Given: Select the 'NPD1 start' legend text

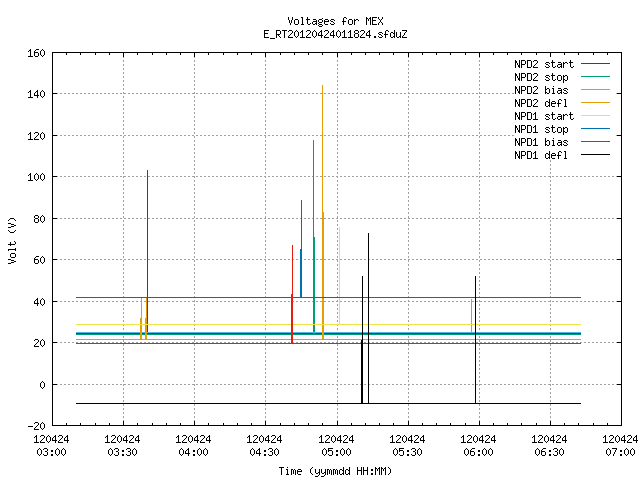Looking at the screenshot, I should (x=544, y=116).
